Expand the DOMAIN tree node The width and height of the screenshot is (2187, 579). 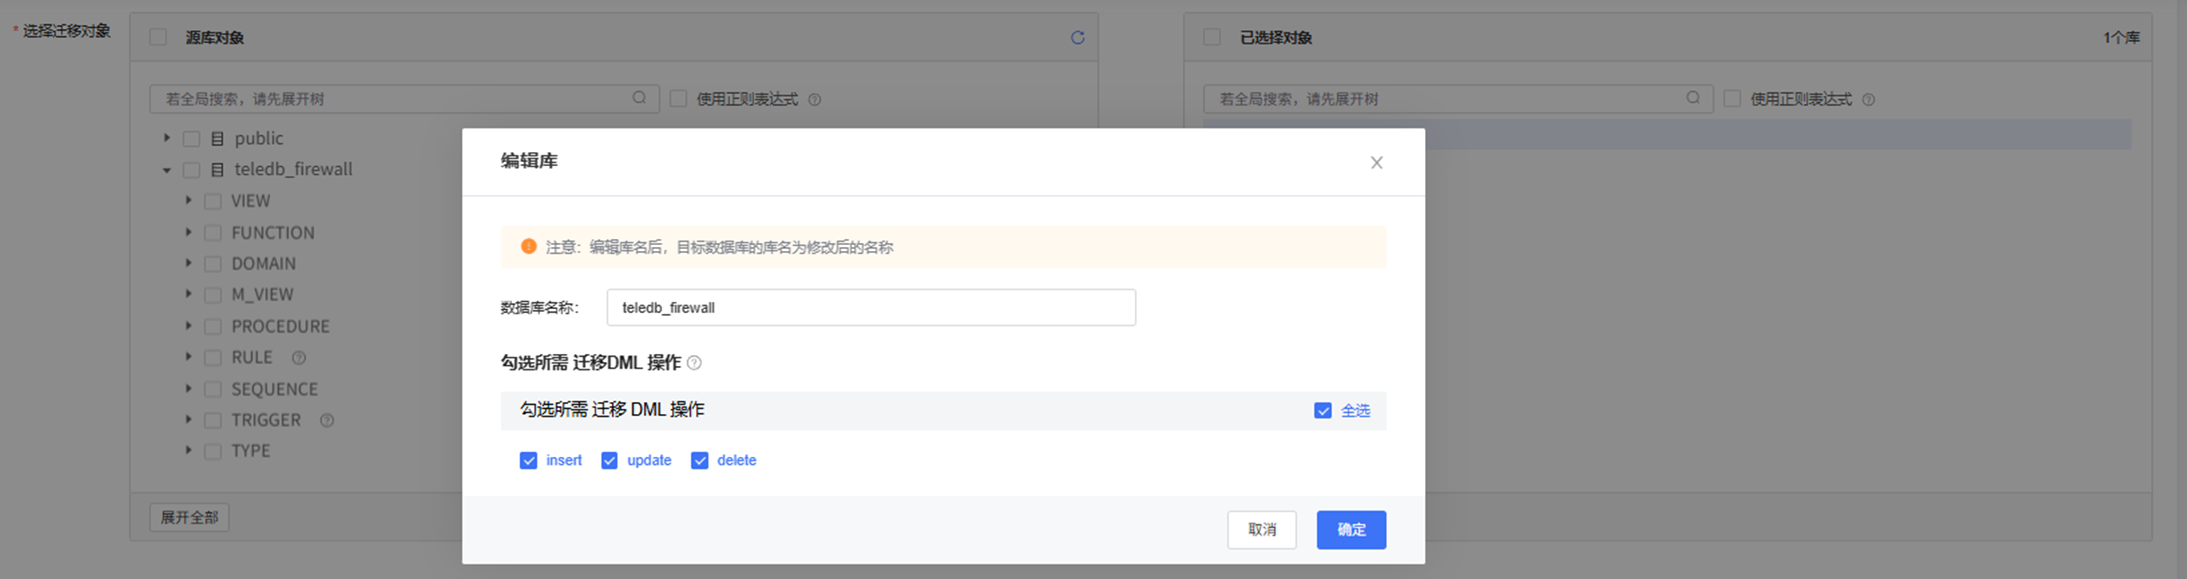pos(188,263)
